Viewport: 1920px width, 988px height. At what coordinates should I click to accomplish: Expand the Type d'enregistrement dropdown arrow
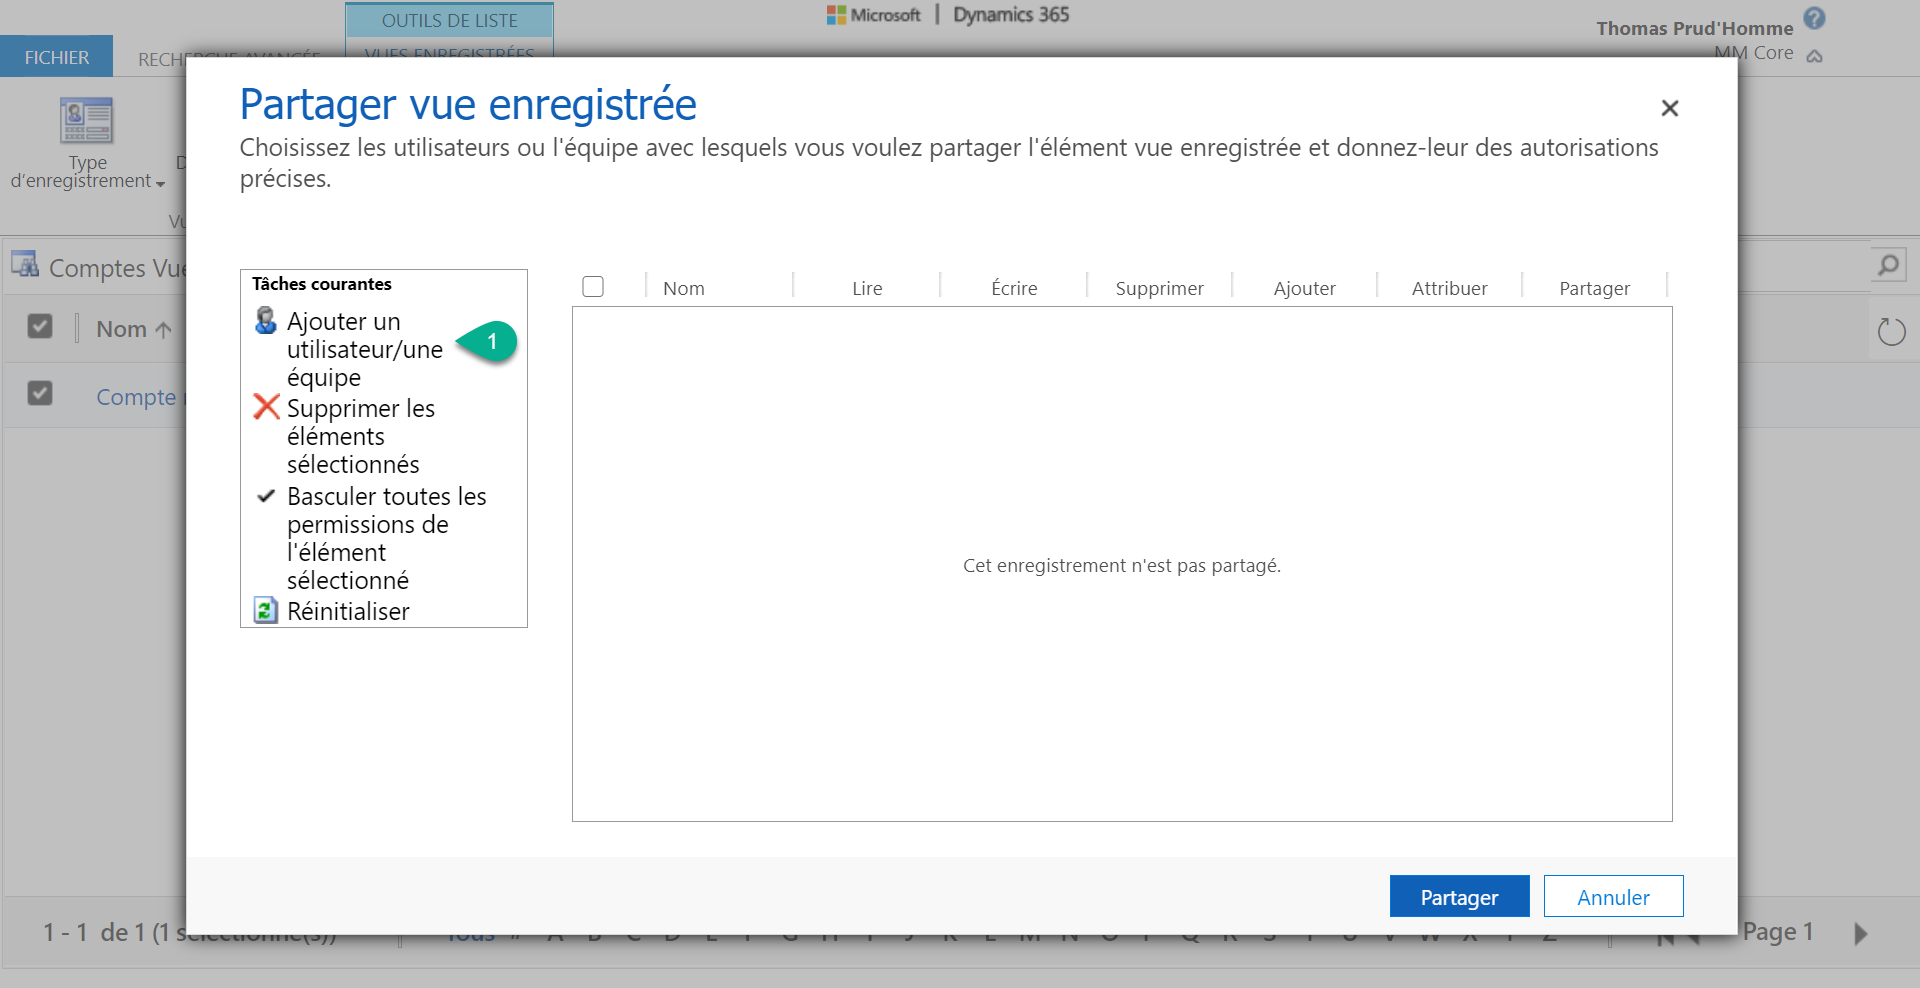tap(161, 184)
